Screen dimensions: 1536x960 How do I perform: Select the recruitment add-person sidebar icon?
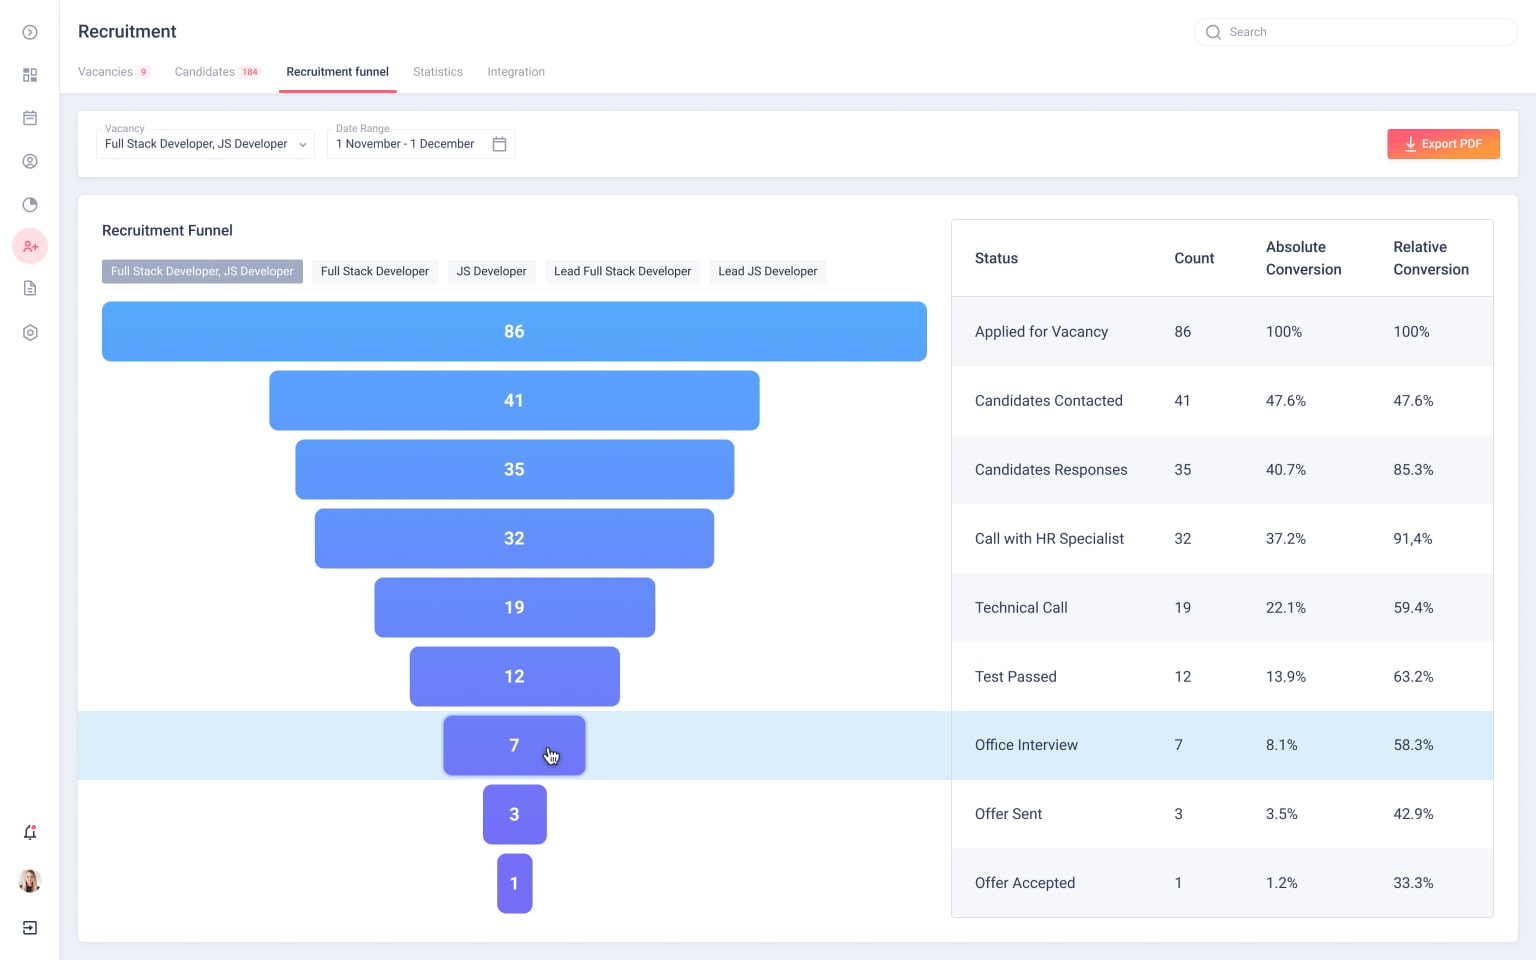(x=30, y=246)
